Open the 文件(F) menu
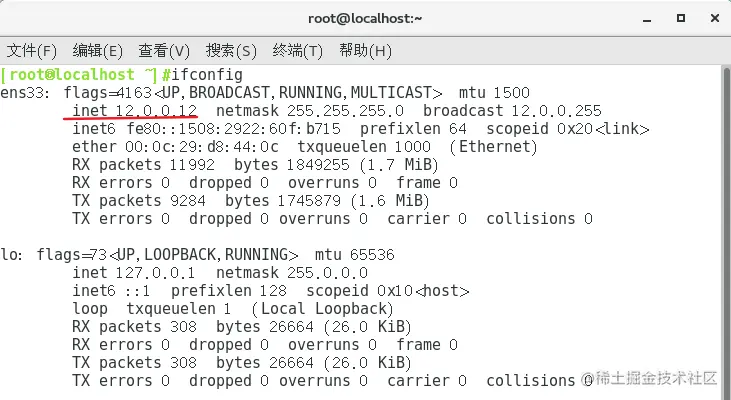The image size is (731, 400). click(32, 50)
